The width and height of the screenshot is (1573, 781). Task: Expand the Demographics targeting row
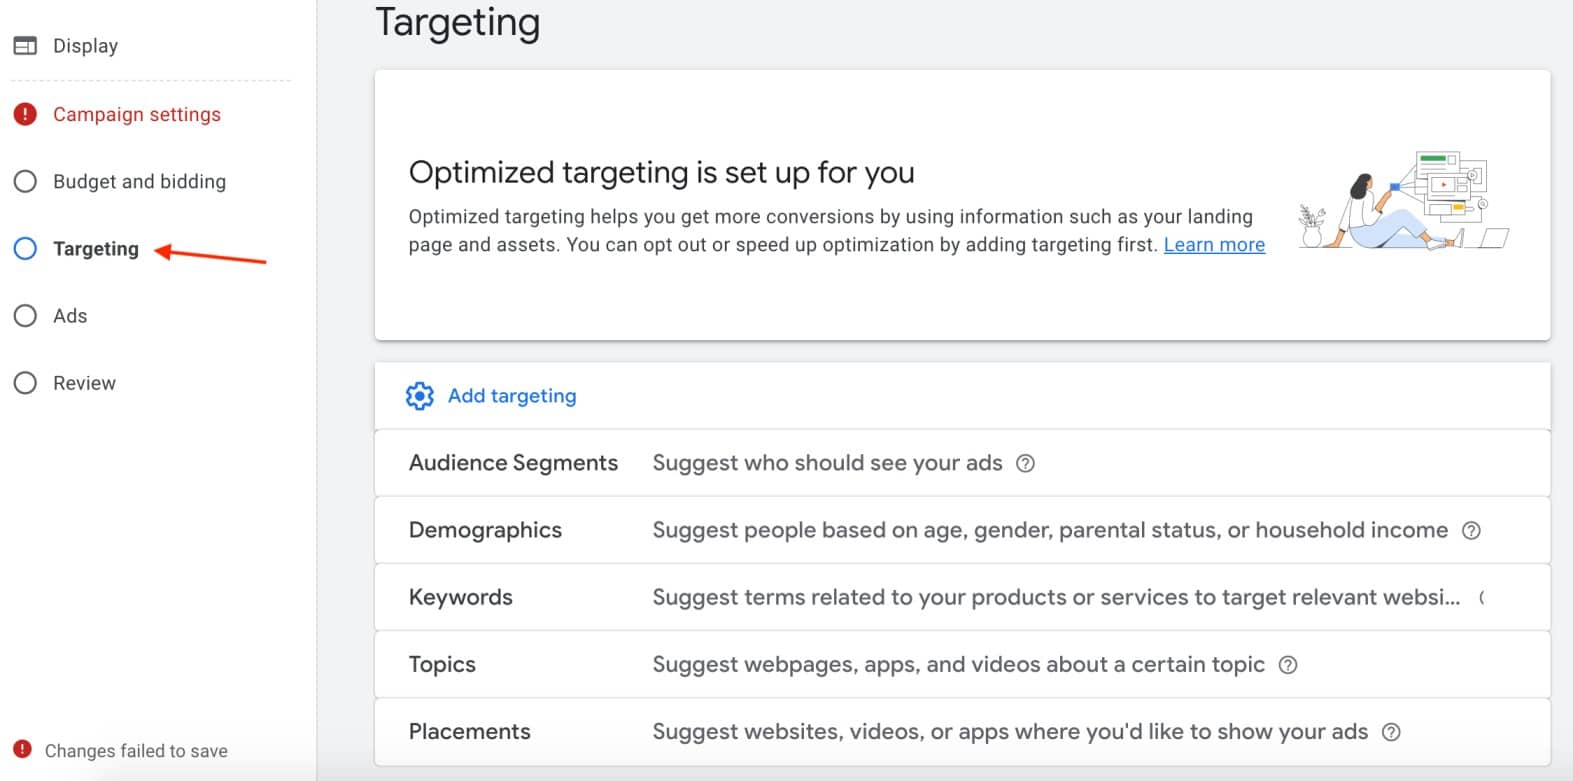pos(962,530)
